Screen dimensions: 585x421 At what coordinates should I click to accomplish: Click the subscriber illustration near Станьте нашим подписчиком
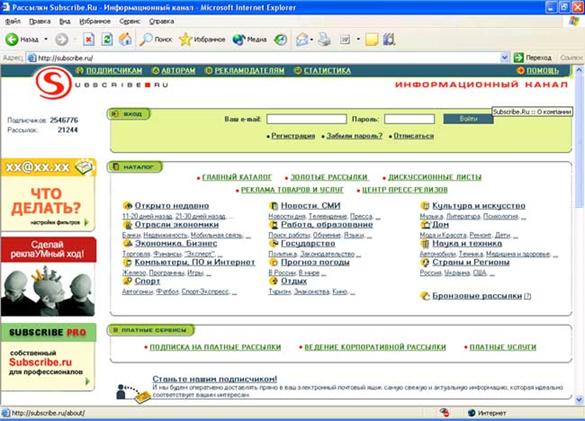click(x=133, y=393)
